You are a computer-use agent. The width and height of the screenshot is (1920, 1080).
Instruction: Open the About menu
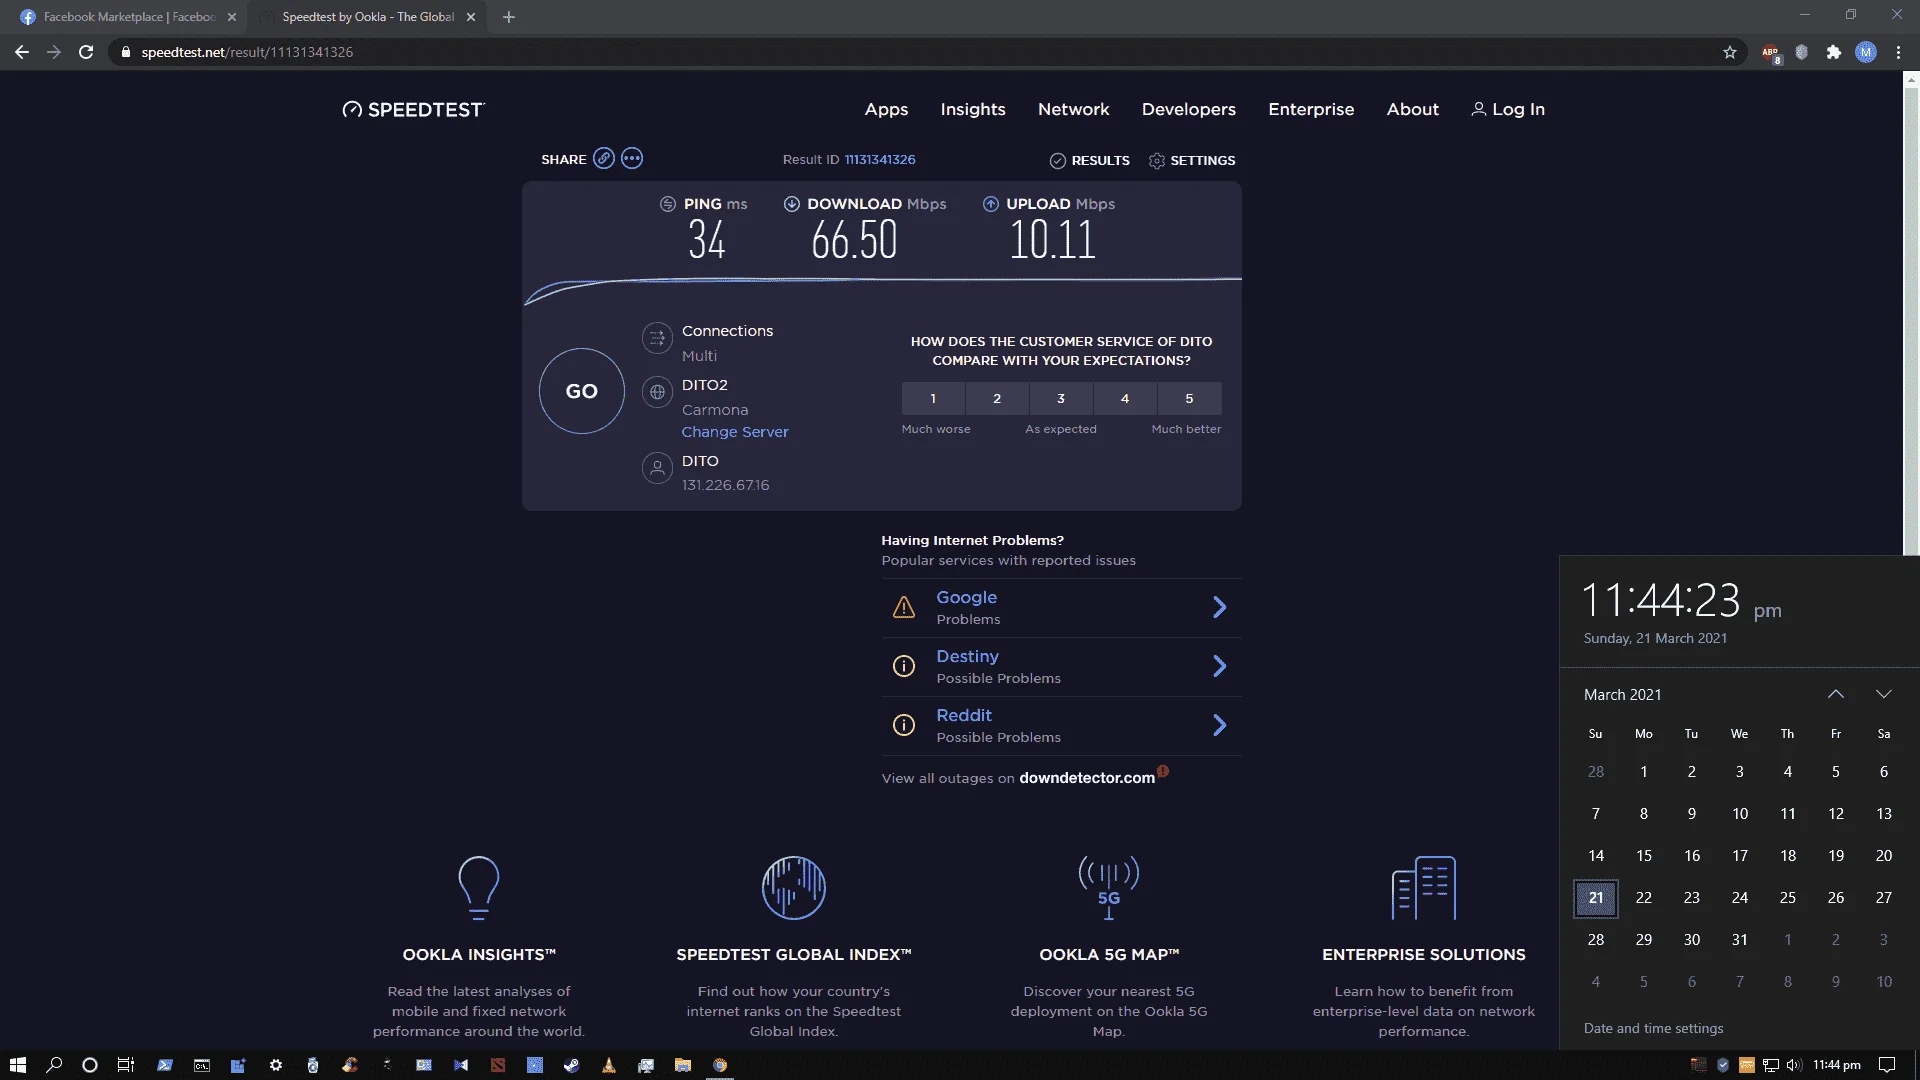1412,109
